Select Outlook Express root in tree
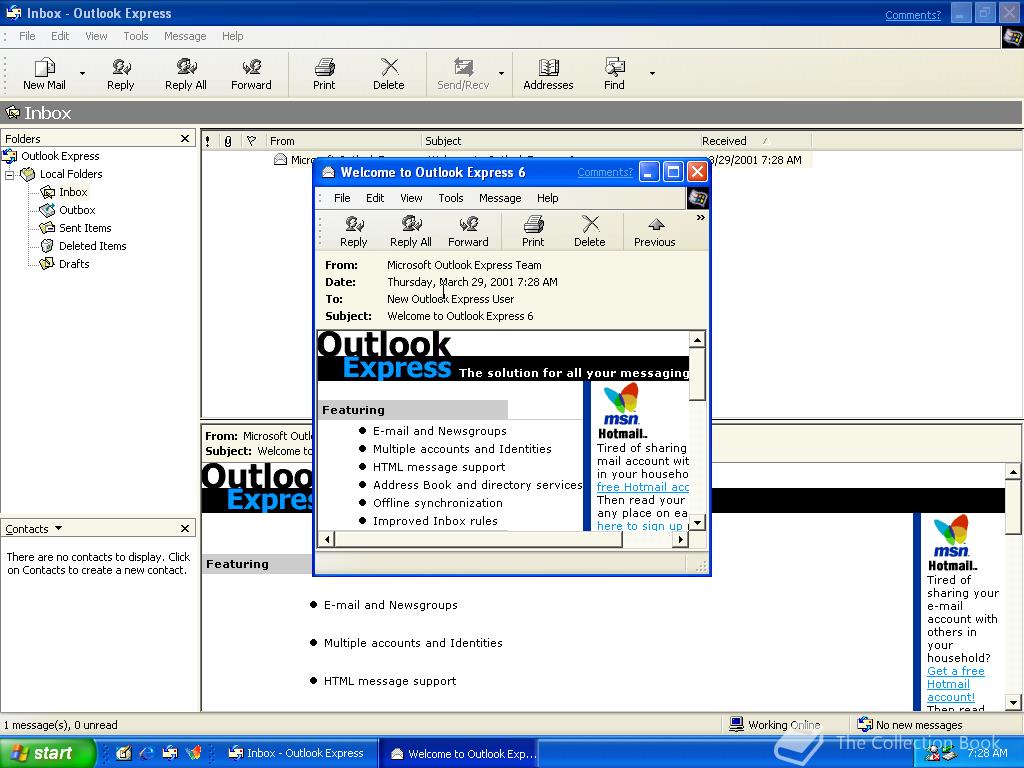The width and height of the screenshot is (1024, 768). 59,156
